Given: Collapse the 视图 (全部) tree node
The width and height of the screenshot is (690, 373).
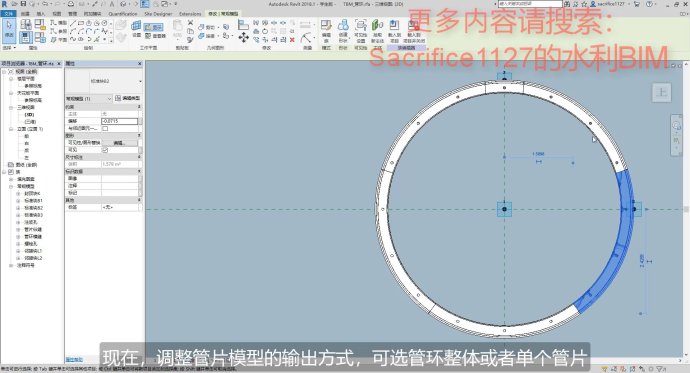Looking at the screenshot, I should (4, 71).
